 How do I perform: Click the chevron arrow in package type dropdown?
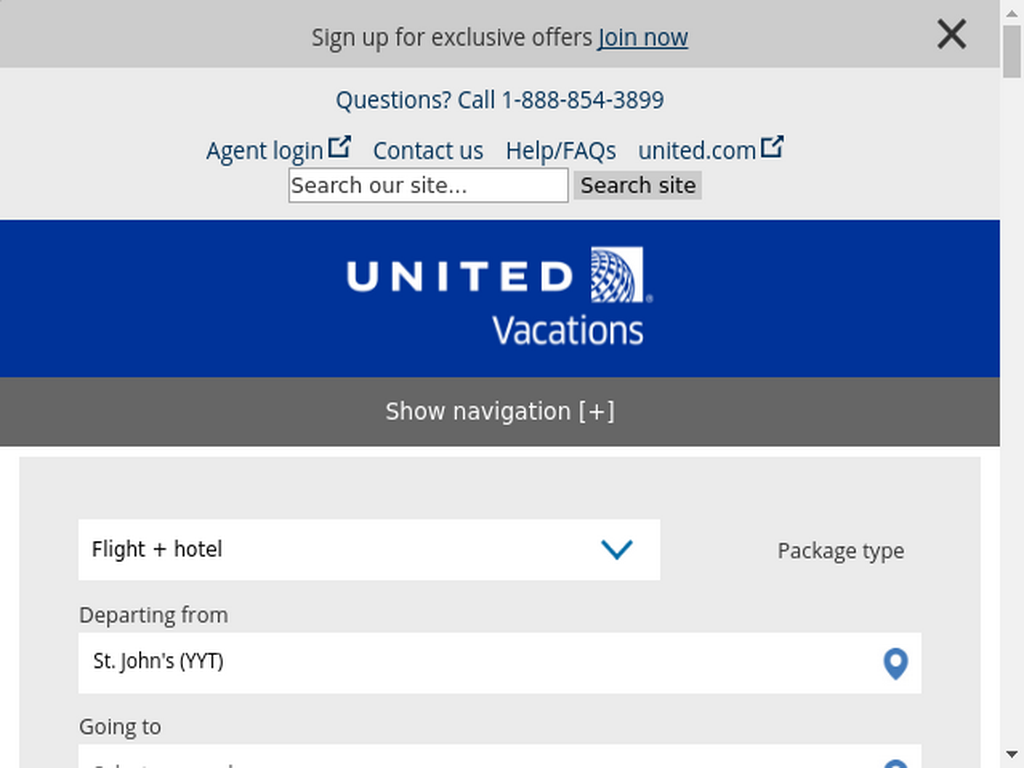coord(616,550)
